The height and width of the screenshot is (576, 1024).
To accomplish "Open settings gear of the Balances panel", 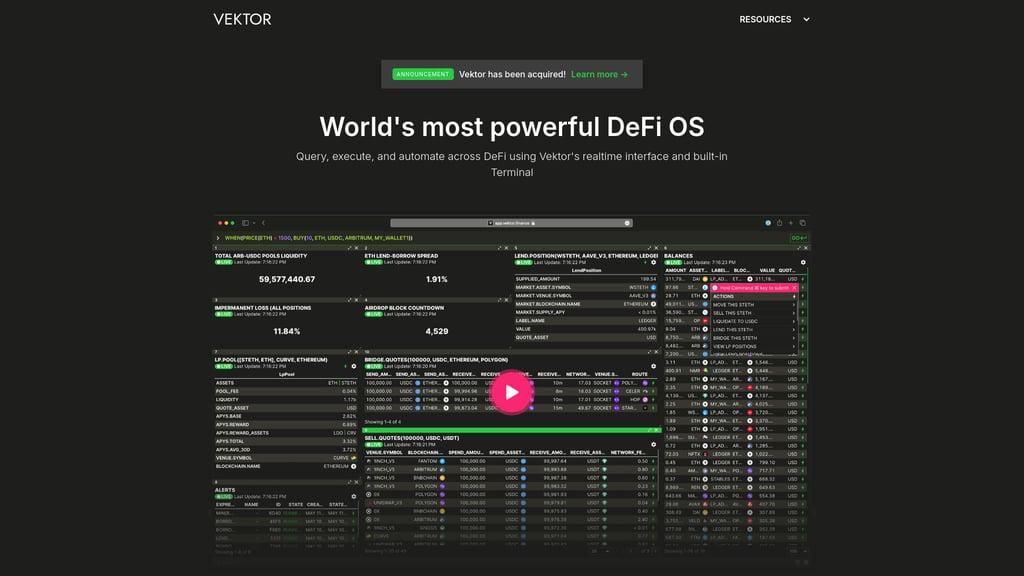I will (803, 263).
